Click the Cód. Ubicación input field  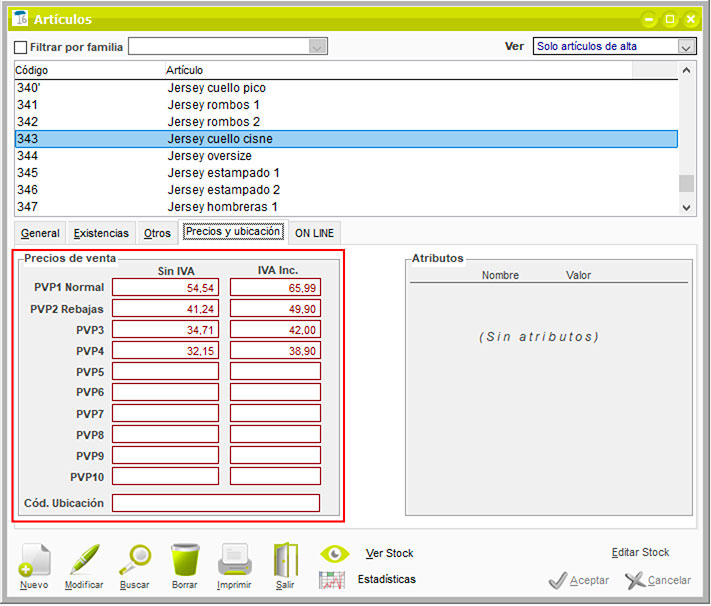coord(216,503)
